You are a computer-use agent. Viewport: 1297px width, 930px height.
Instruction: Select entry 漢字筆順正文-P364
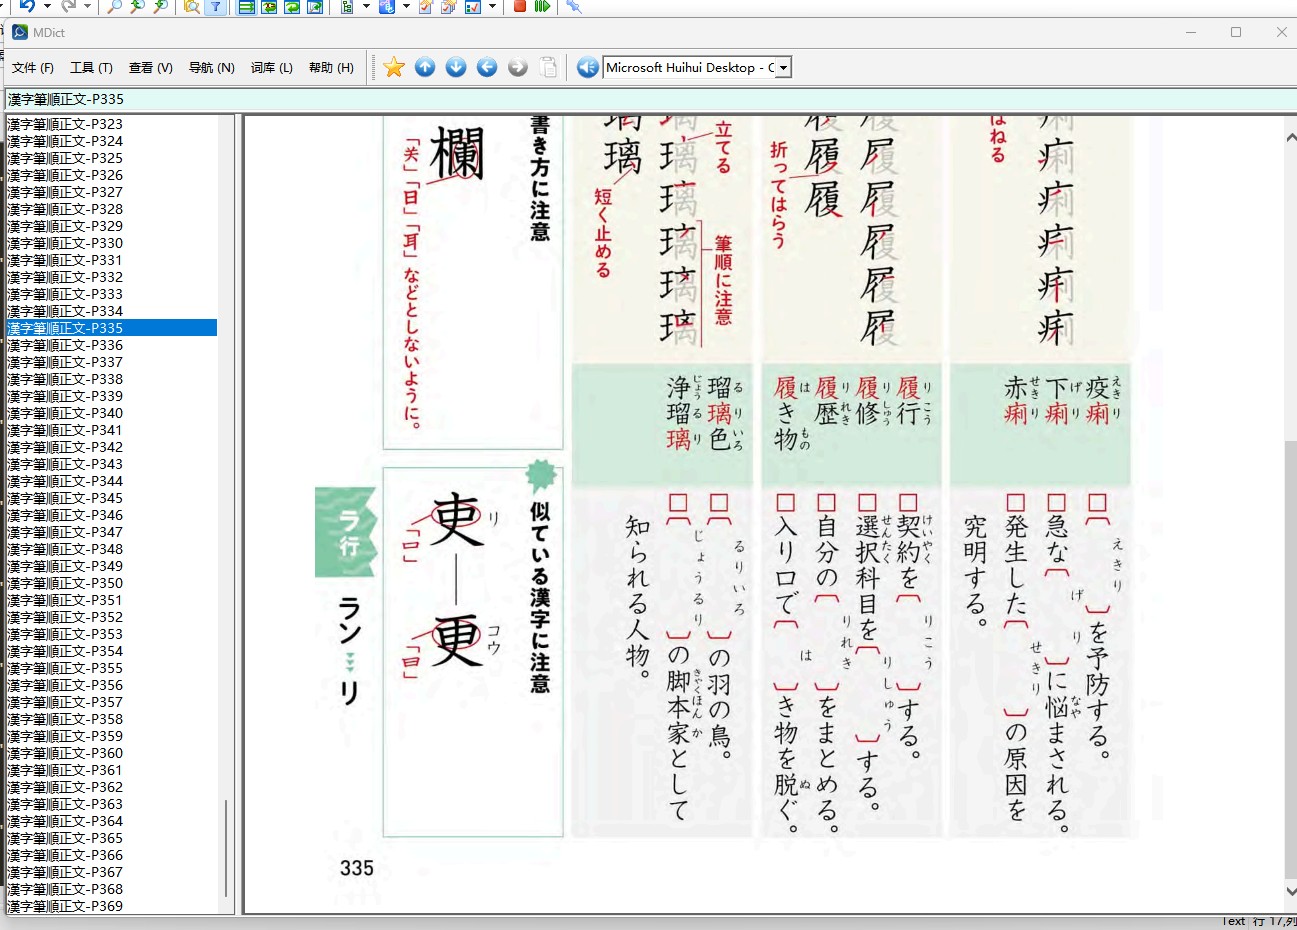(112, 821)
